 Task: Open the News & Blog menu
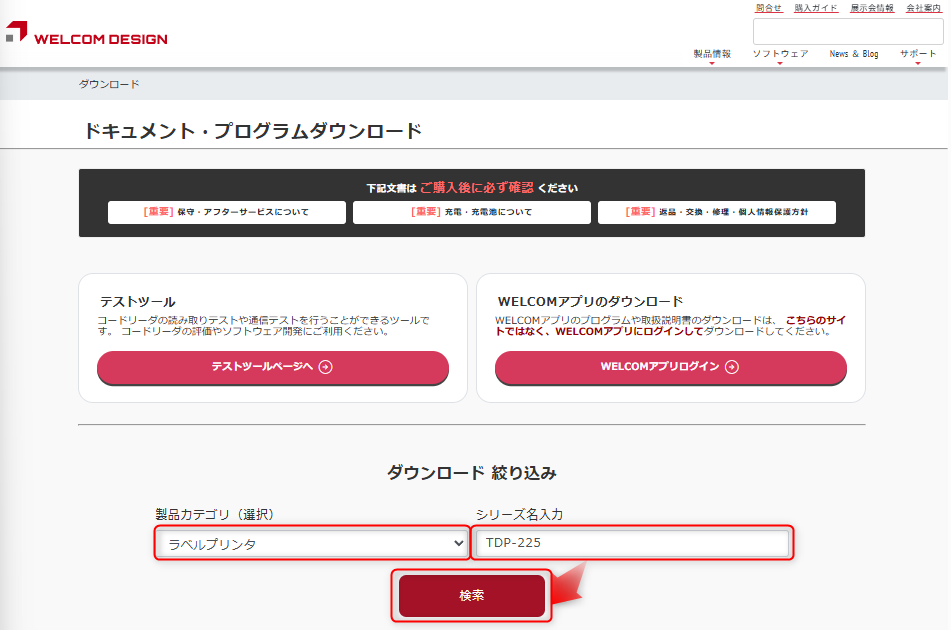(853, 54)
